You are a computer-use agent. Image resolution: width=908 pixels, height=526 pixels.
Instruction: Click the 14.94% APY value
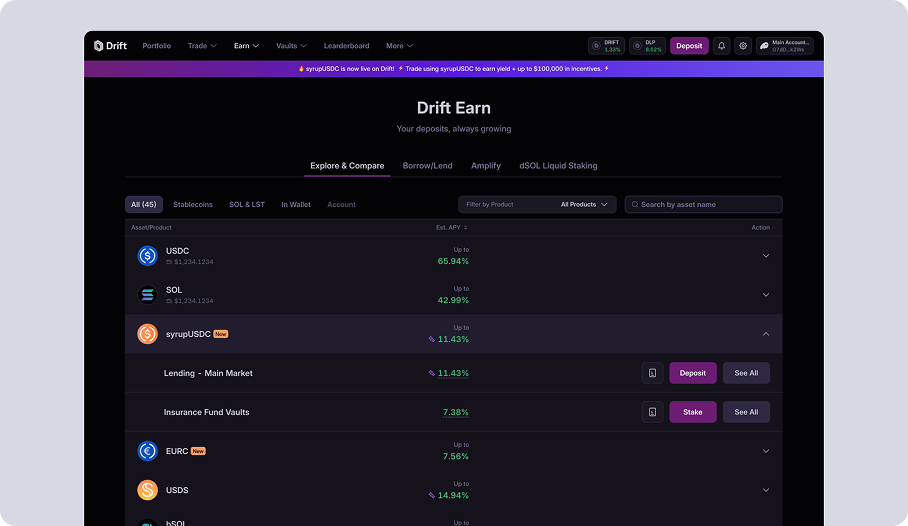[x=453, y=495]
